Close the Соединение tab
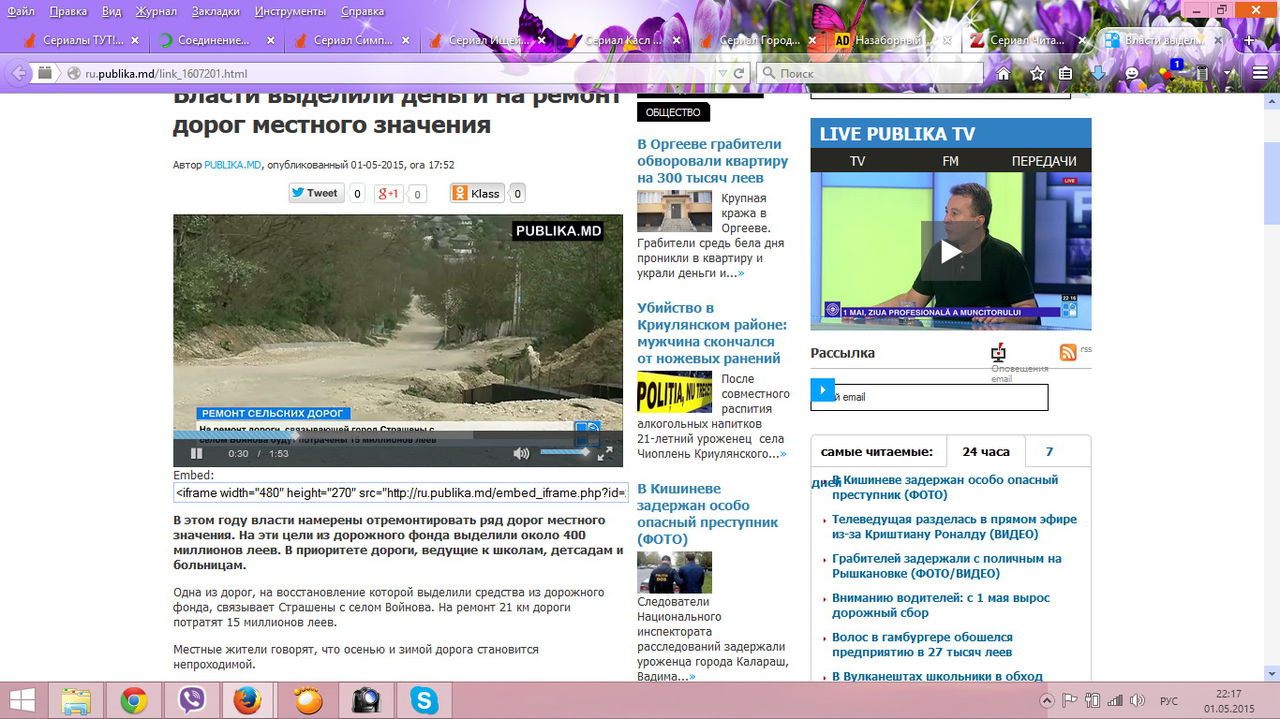 point(270,41)
